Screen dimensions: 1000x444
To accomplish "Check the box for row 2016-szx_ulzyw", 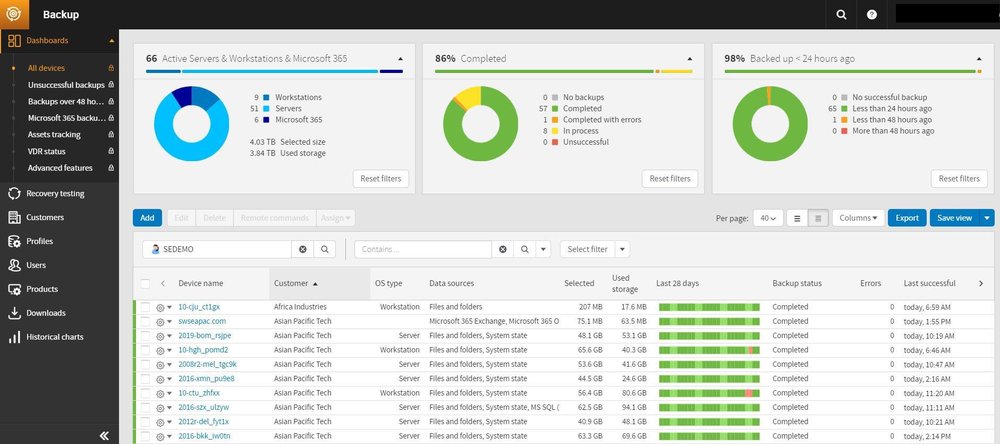I will (145, 408).
